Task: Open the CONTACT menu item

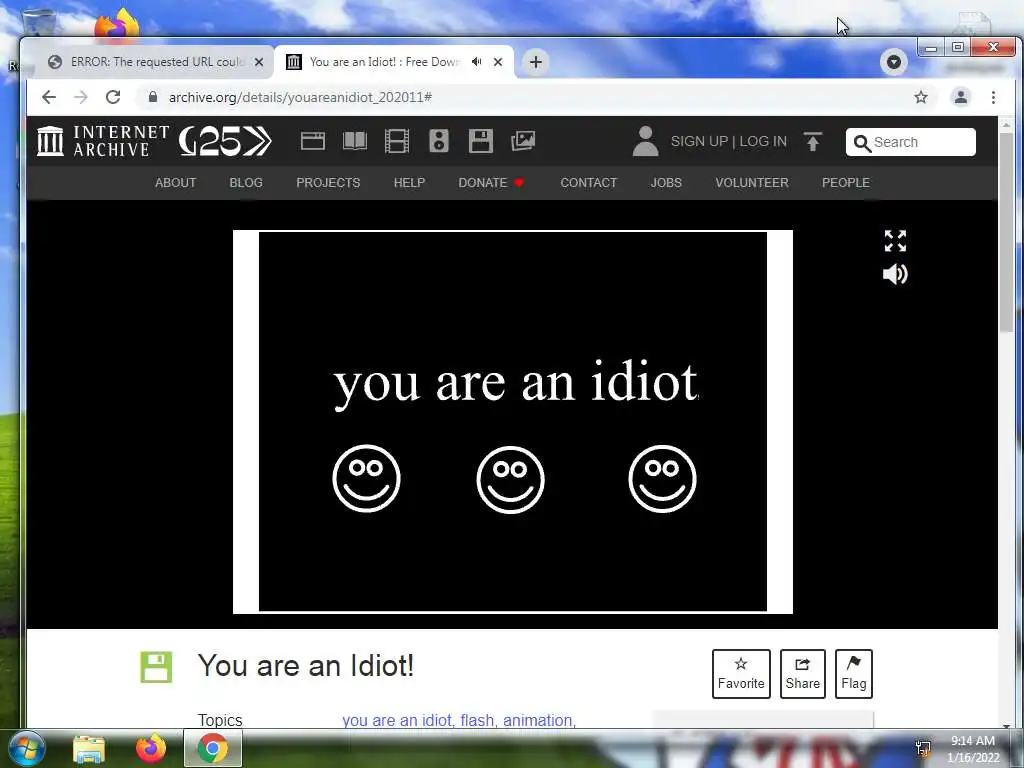Action: pos(588,183)
